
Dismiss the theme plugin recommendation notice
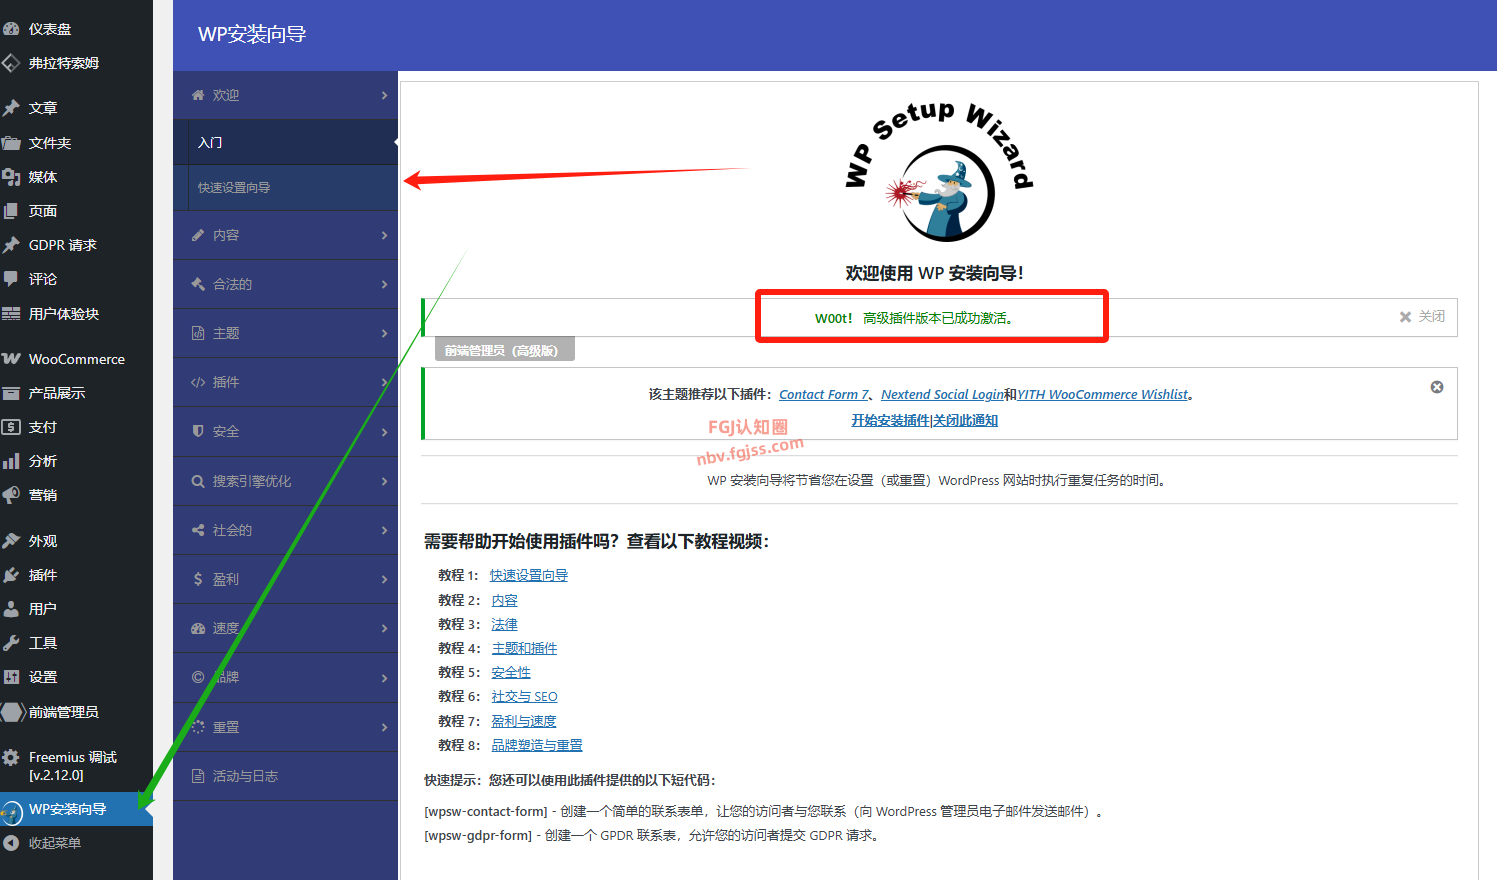pos(1437,387)
